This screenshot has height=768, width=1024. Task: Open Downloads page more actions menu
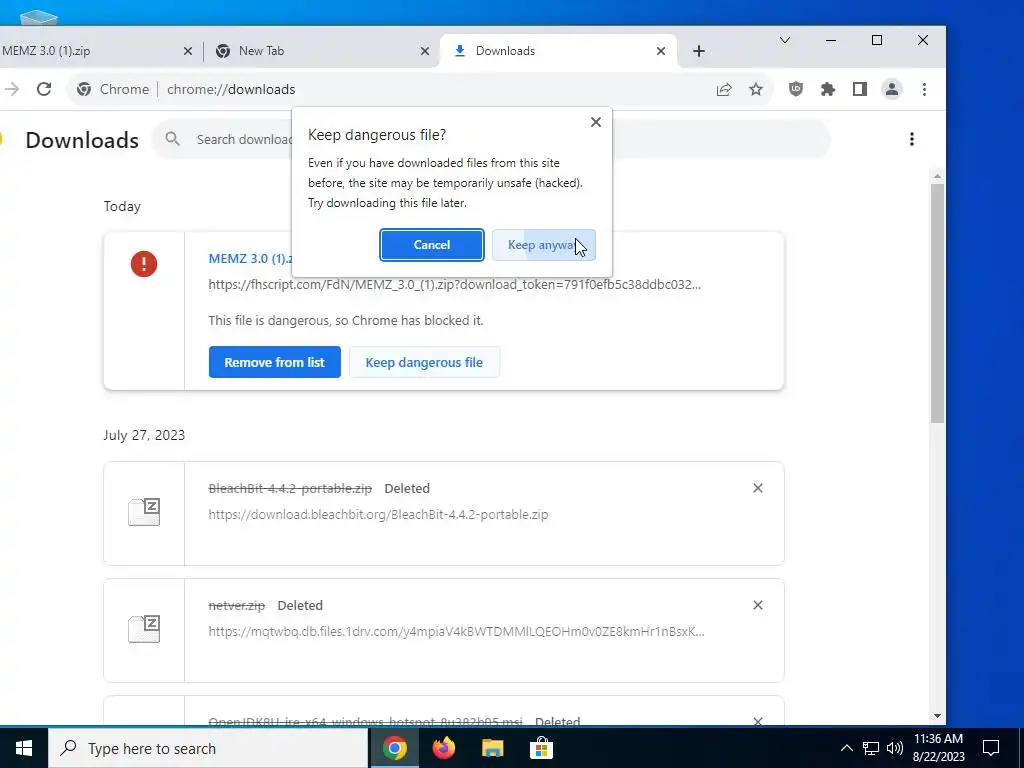[912, 139]
